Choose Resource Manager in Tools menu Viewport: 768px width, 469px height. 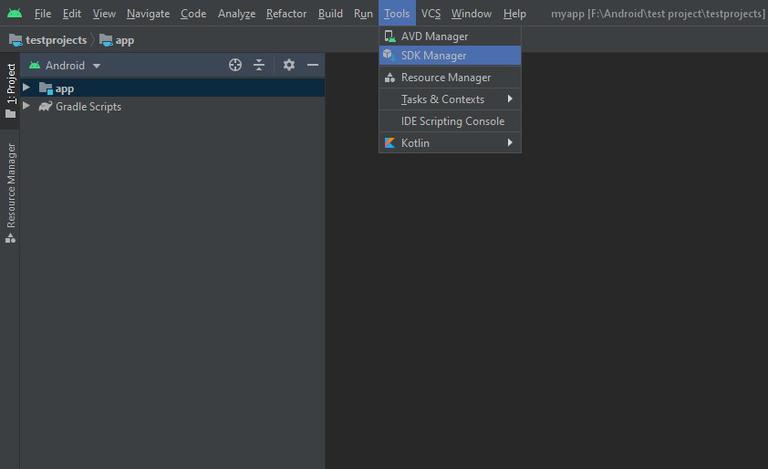tap(450, 77)
